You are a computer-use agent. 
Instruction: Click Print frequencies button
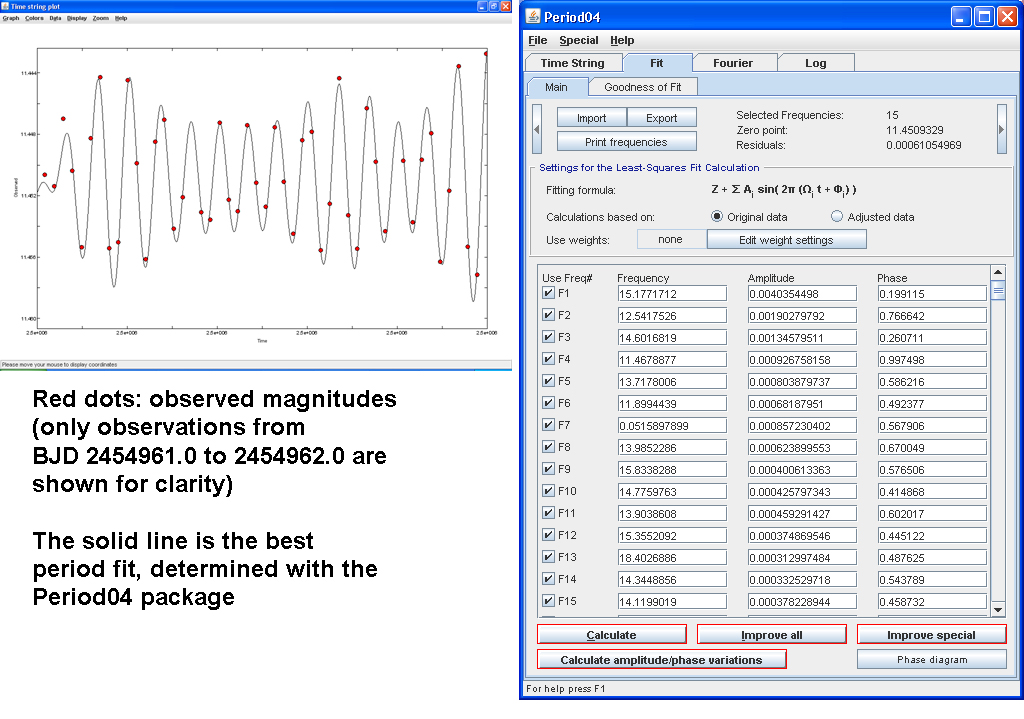[x=626, y=142]
